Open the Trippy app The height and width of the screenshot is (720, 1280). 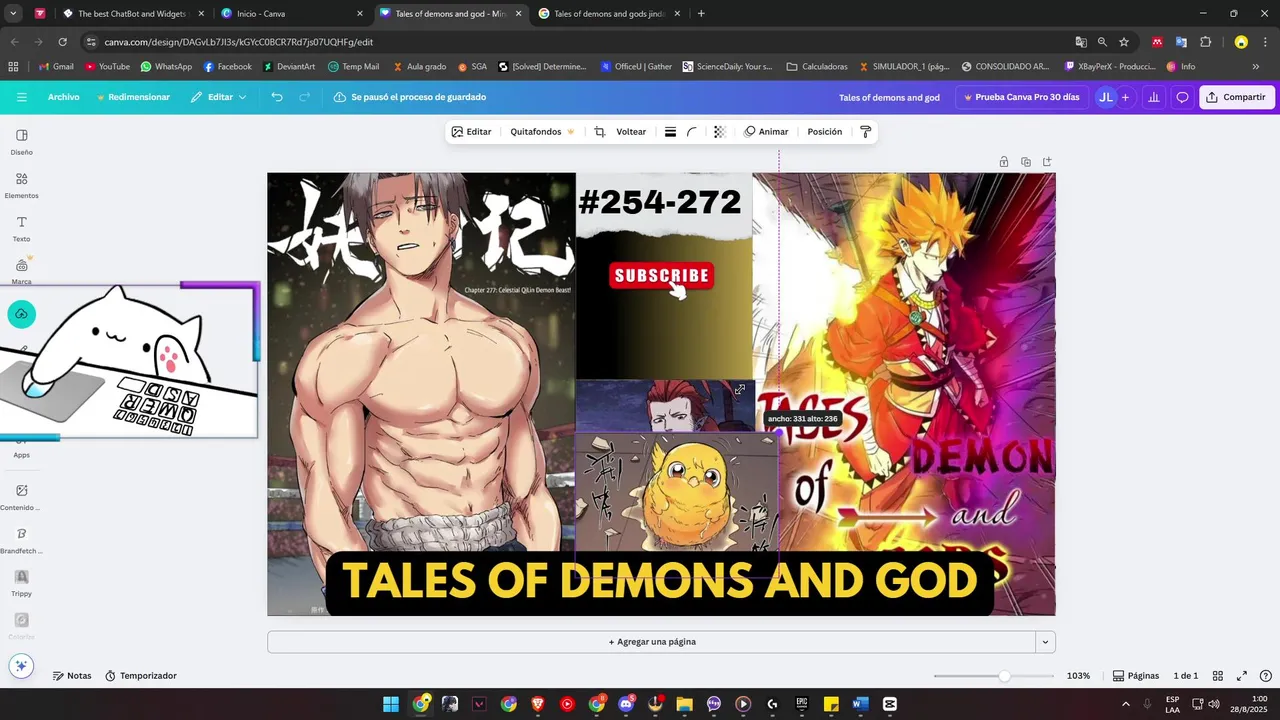(x=21, y=583)
